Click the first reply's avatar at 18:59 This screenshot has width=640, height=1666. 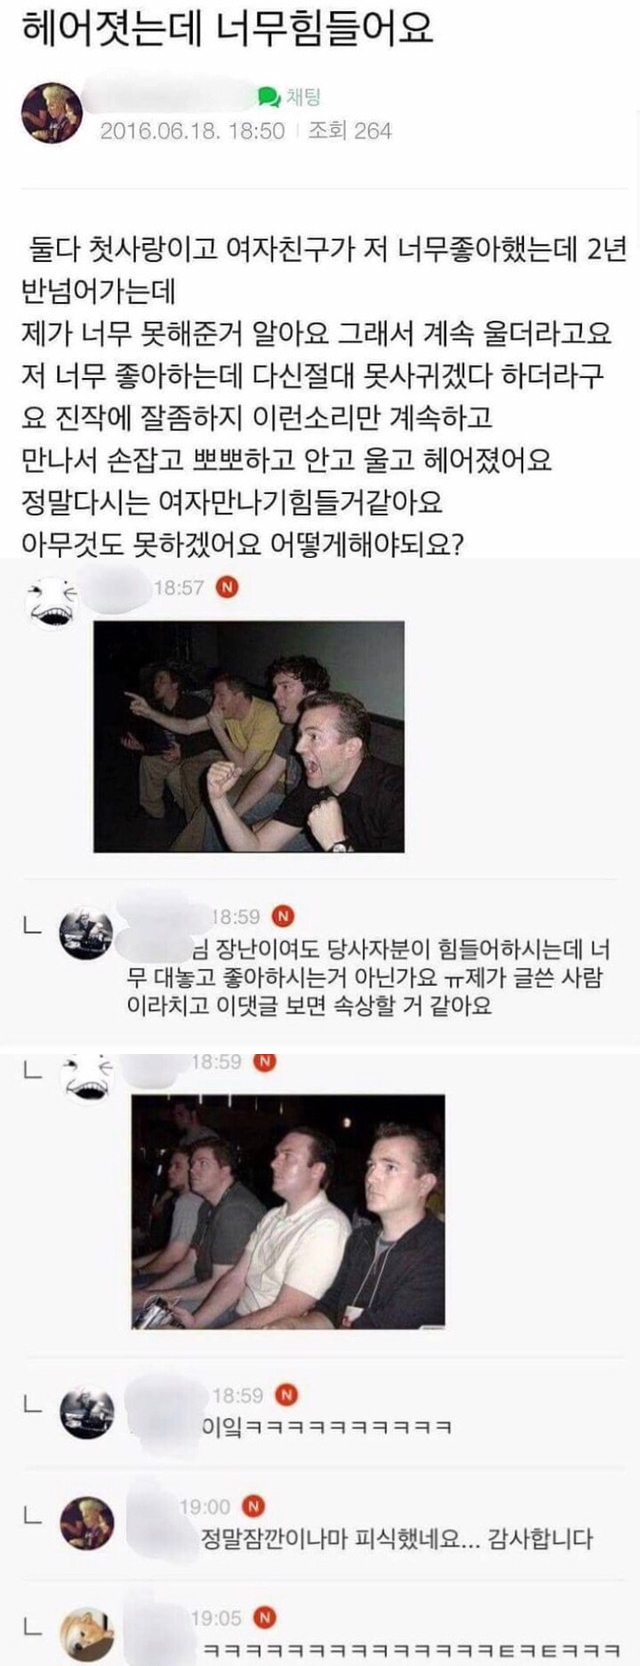pyautogui.click(x=88, y=935)
